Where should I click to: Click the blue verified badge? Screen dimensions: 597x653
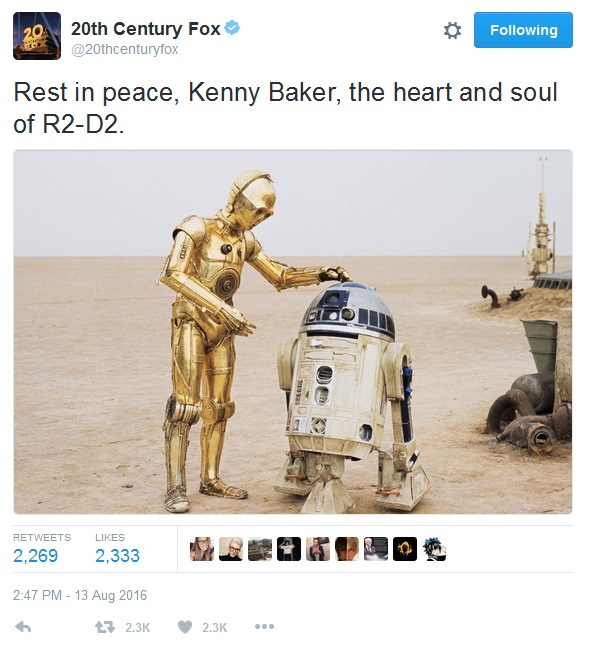tap(232, 28)
